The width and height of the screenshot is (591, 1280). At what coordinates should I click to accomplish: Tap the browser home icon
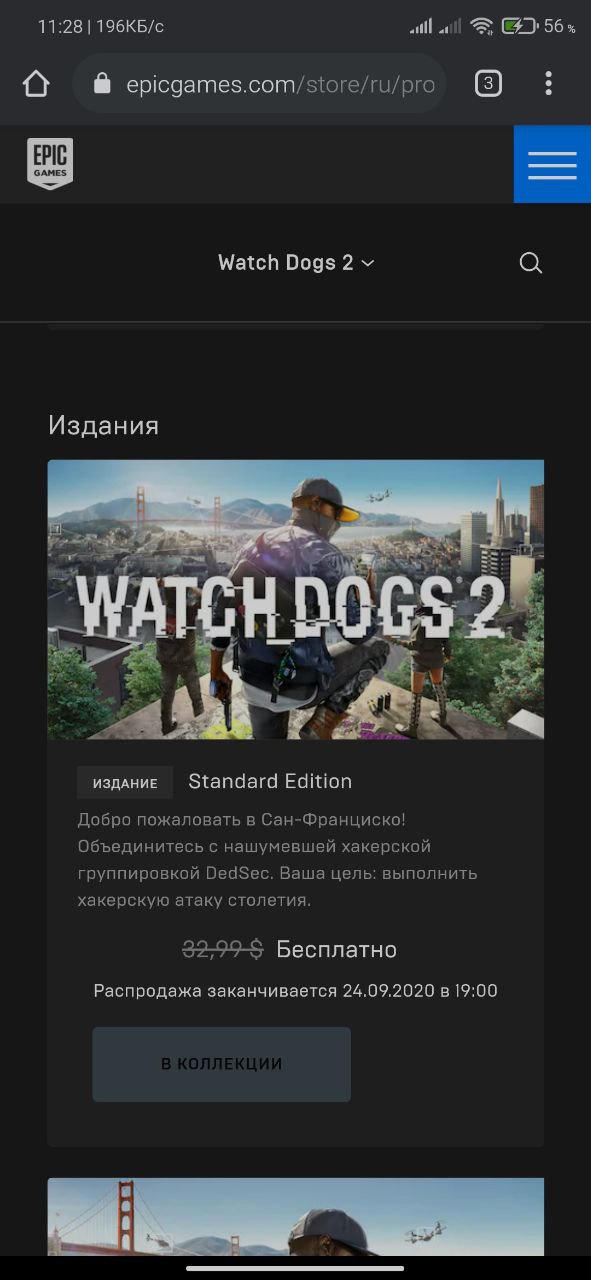pos(36,84)
